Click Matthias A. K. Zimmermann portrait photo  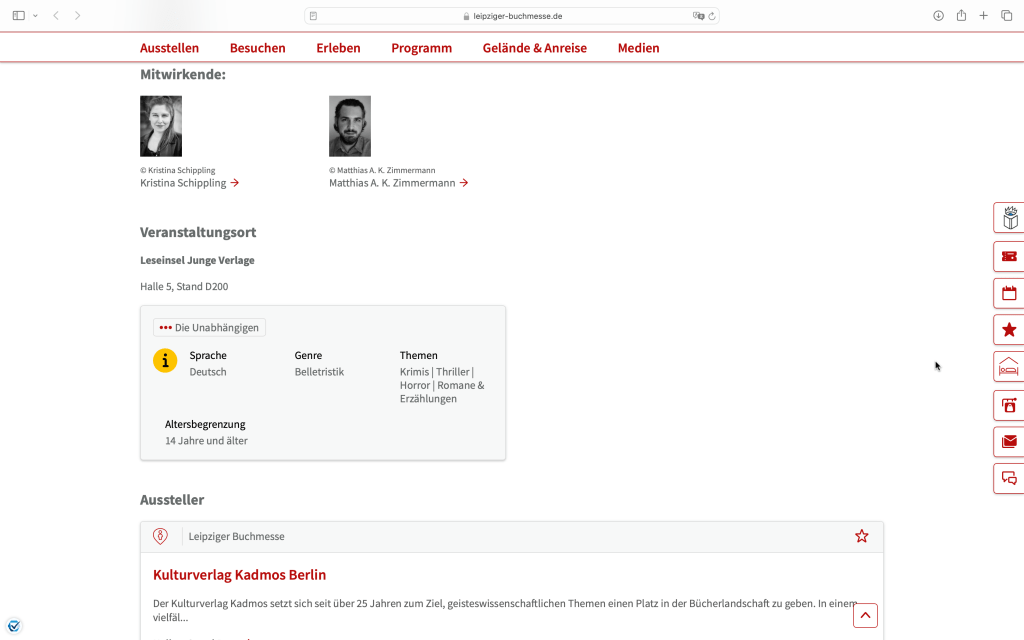pyautogui.click(x=349, y=126)
